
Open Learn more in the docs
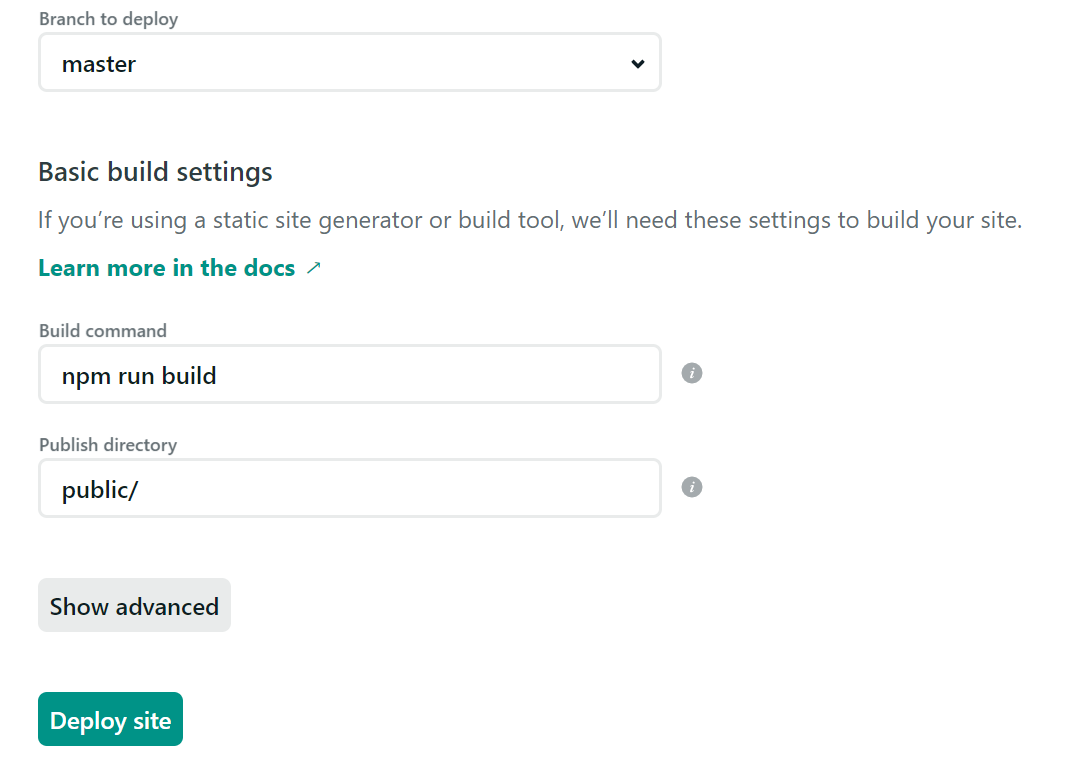tap(165, 267)
